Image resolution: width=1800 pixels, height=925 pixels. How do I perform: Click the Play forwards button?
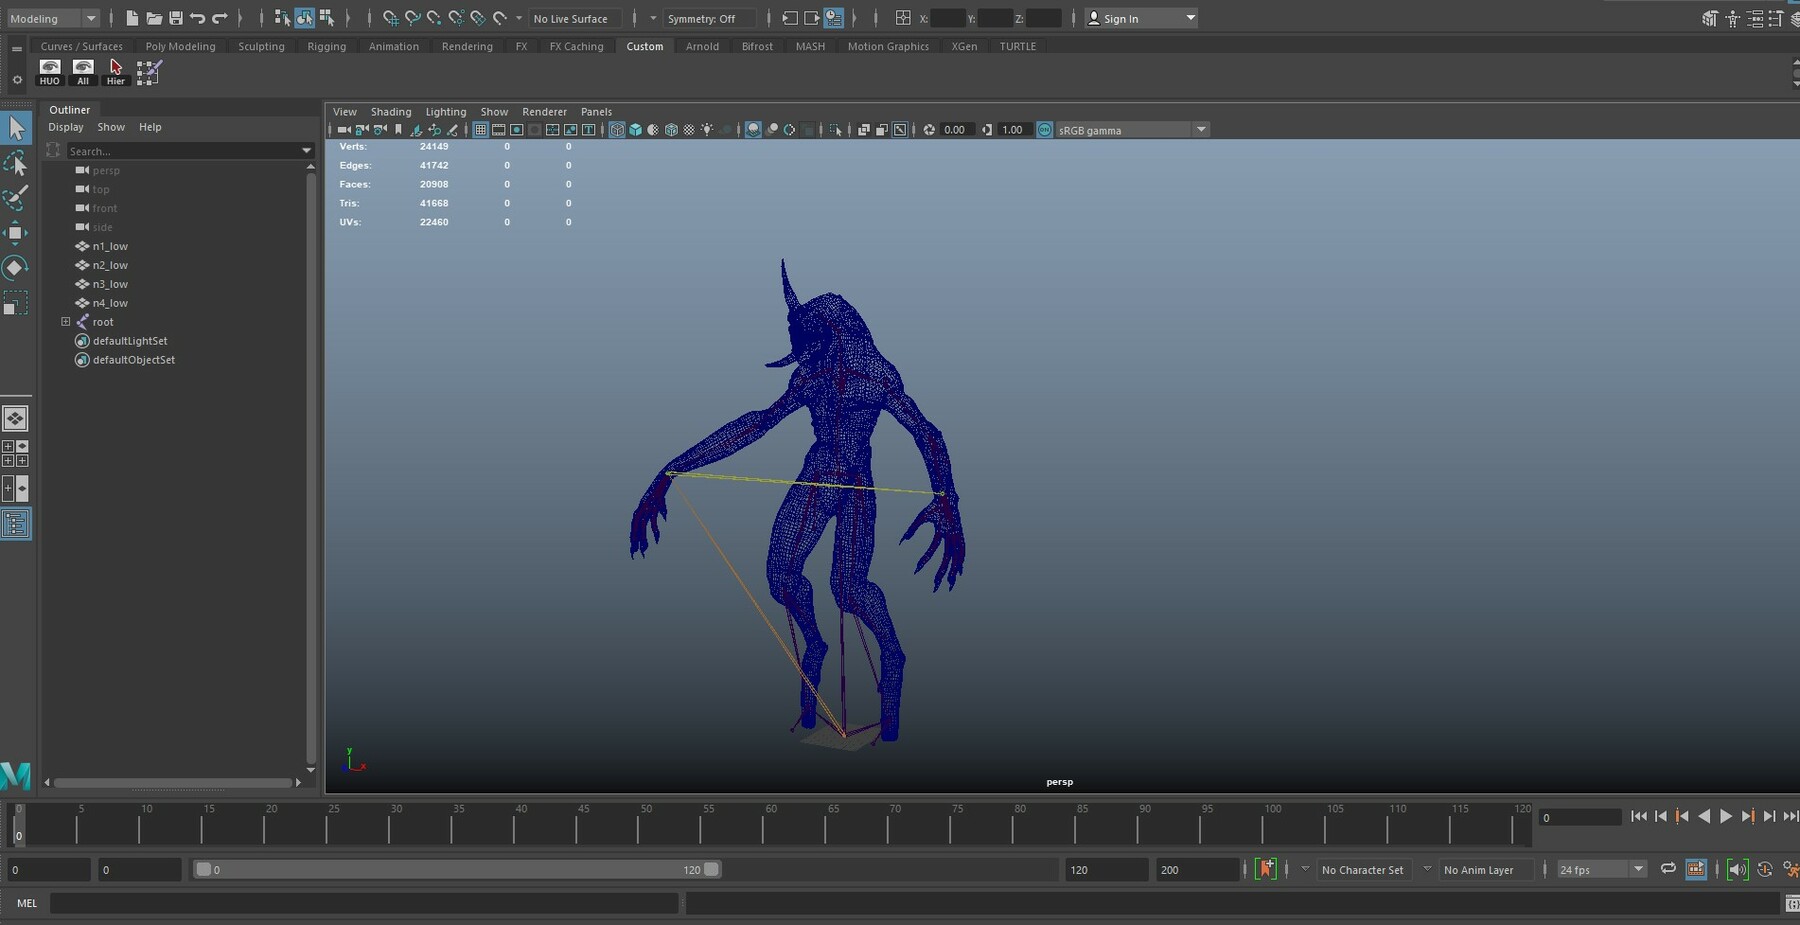coord(1725,816)
